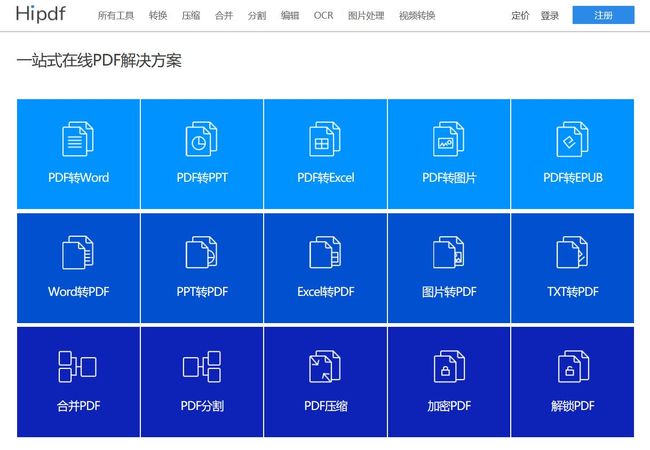Open the 转换 menu

point(158,16)
